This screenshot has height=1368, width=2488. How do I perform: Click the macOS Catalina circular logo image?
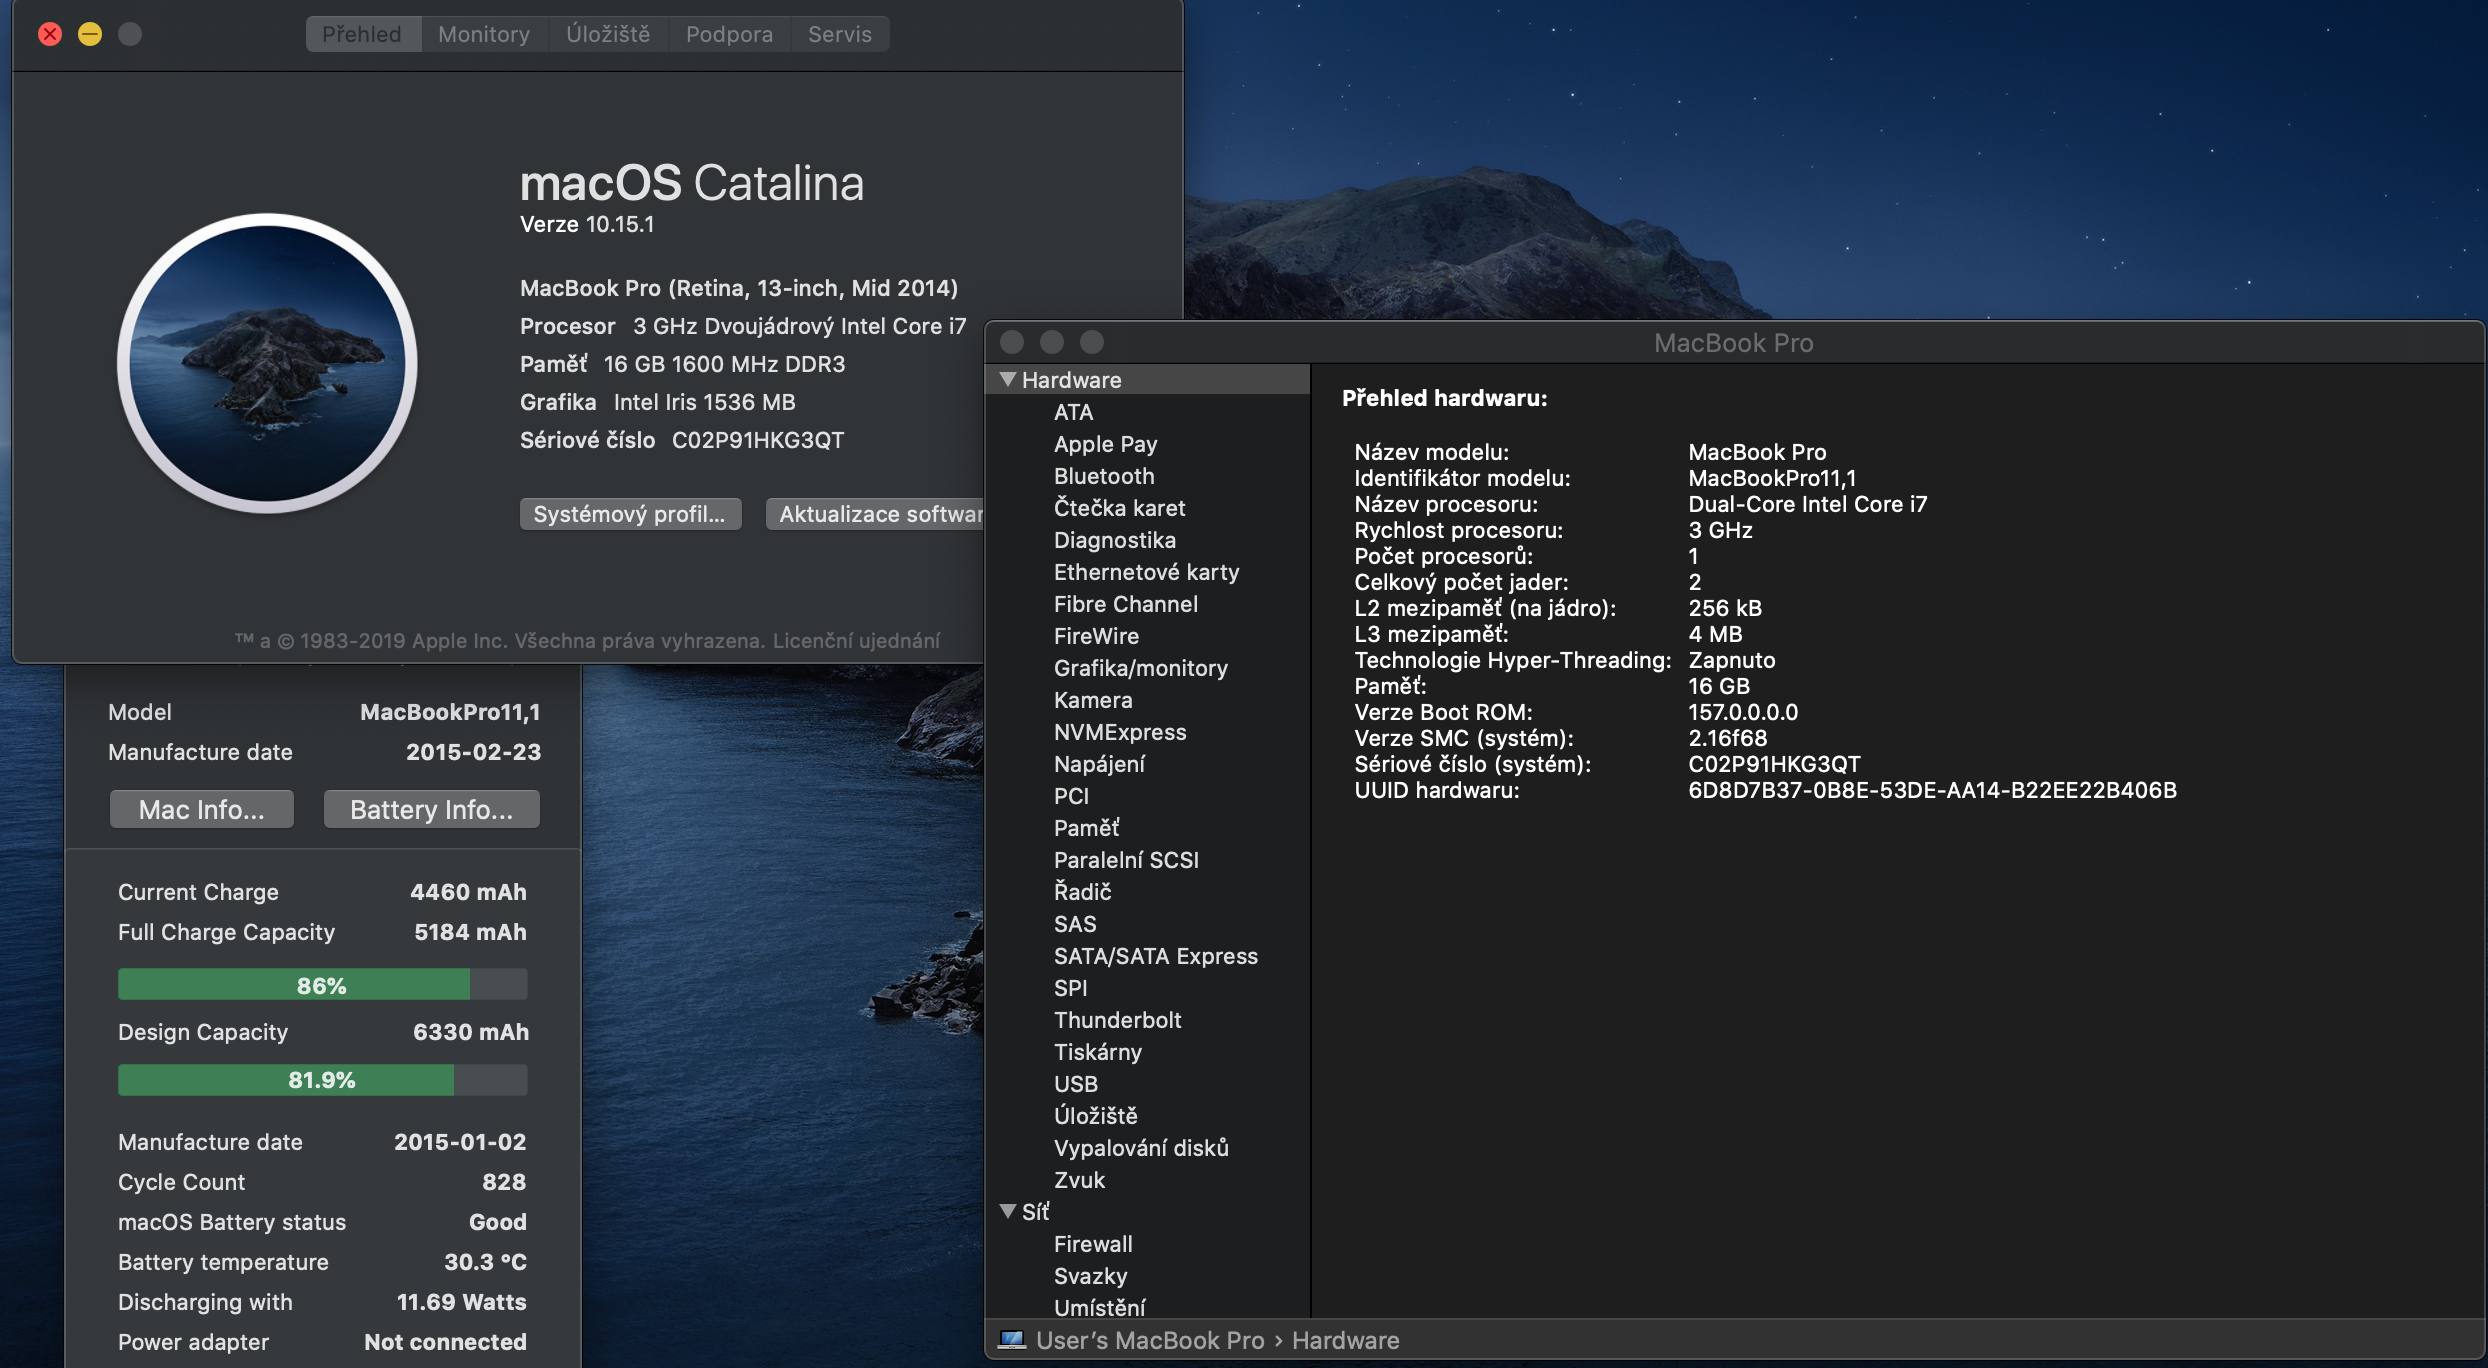[267, 363]
